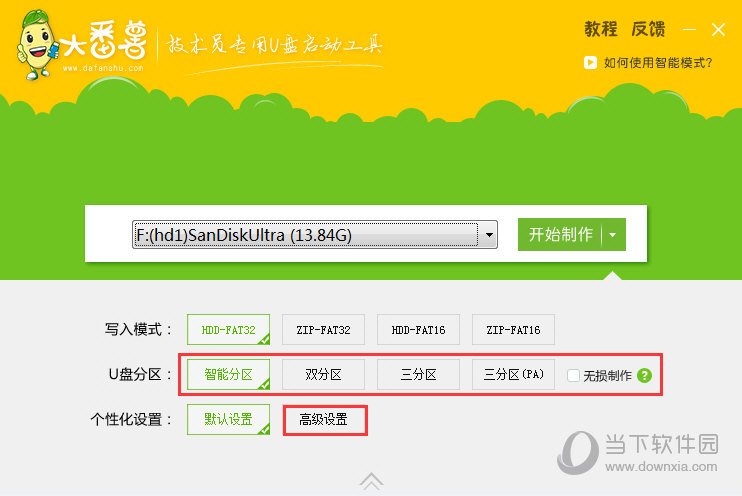This screenshot has height=496, width=742.
Task: Open the USB drive selection dropdown
Action: click(x=315, y=234)
